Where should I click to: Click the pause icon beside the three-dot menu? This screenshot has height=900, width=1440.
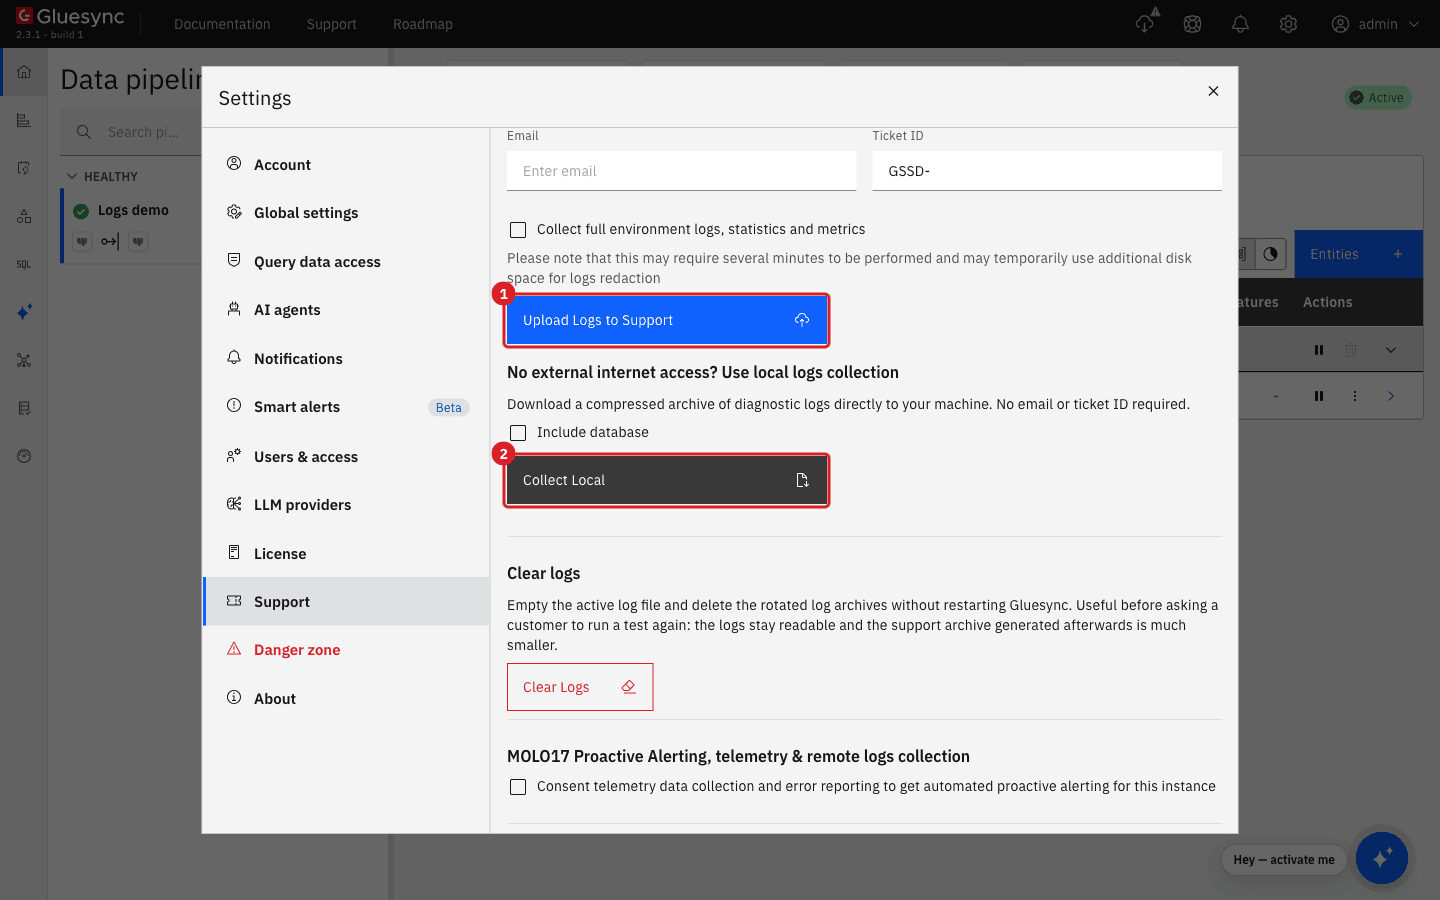(x=1319, y=396)
